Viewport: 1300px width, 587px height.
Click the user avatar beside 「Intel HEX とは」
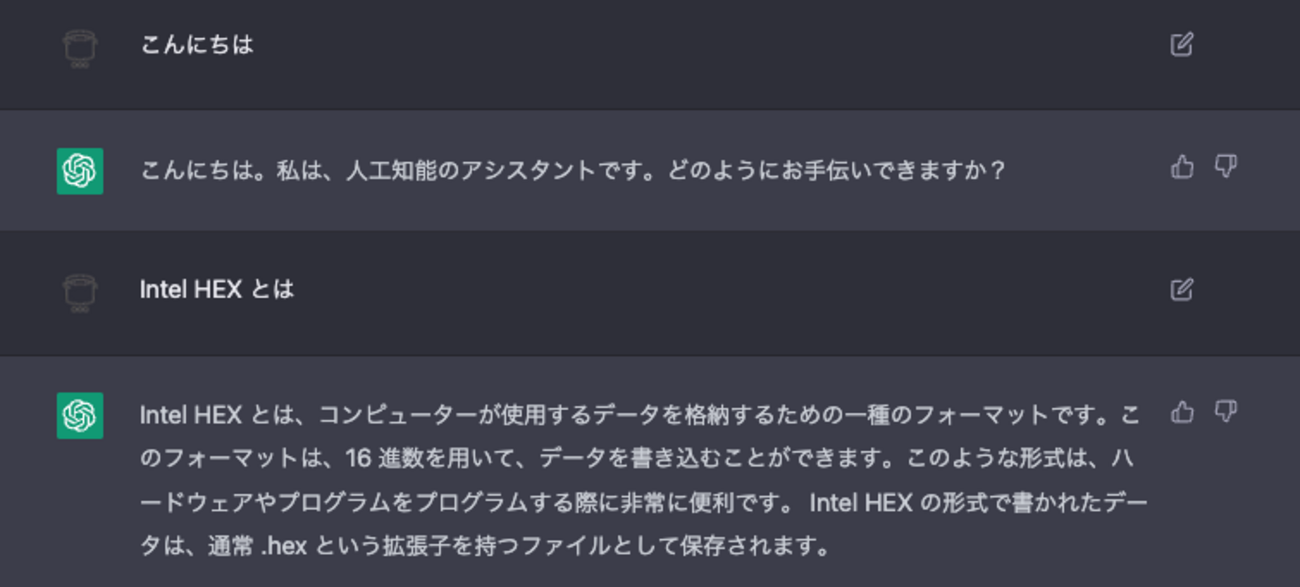coord(79,293)
